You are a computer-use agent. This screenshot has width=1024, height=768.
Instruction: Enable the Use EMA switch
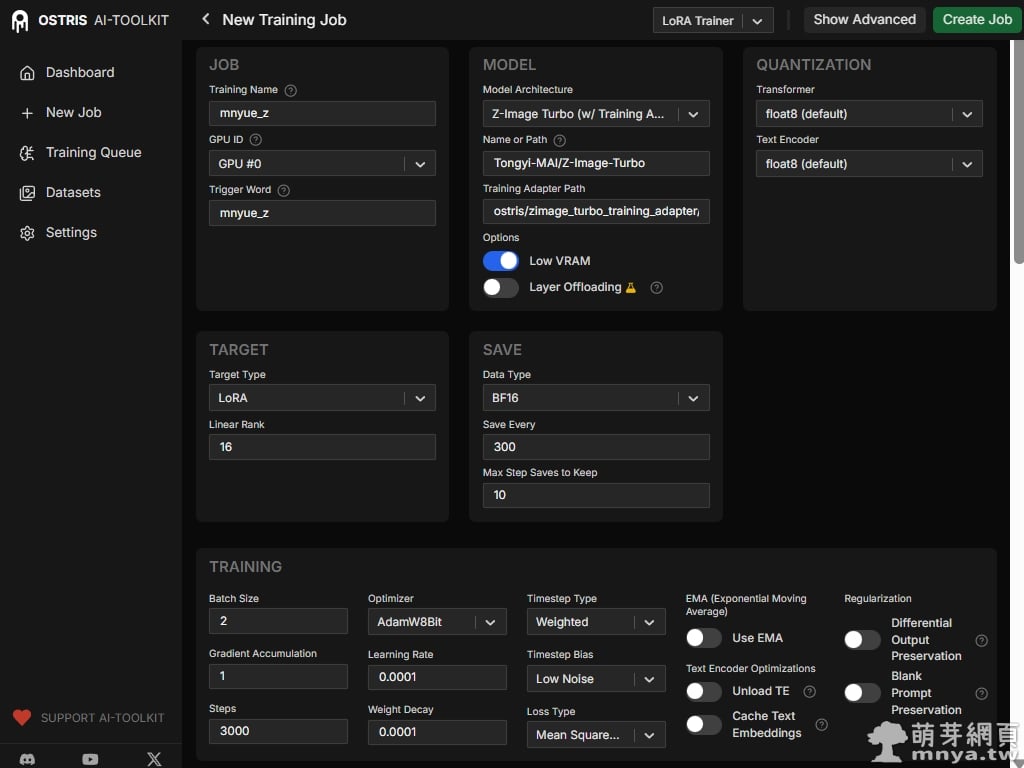704,638
